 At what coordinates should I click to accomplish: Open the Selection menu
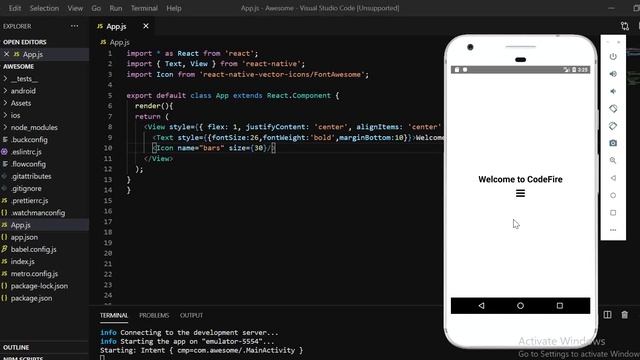pyautogui.click(x=44, y=8)
